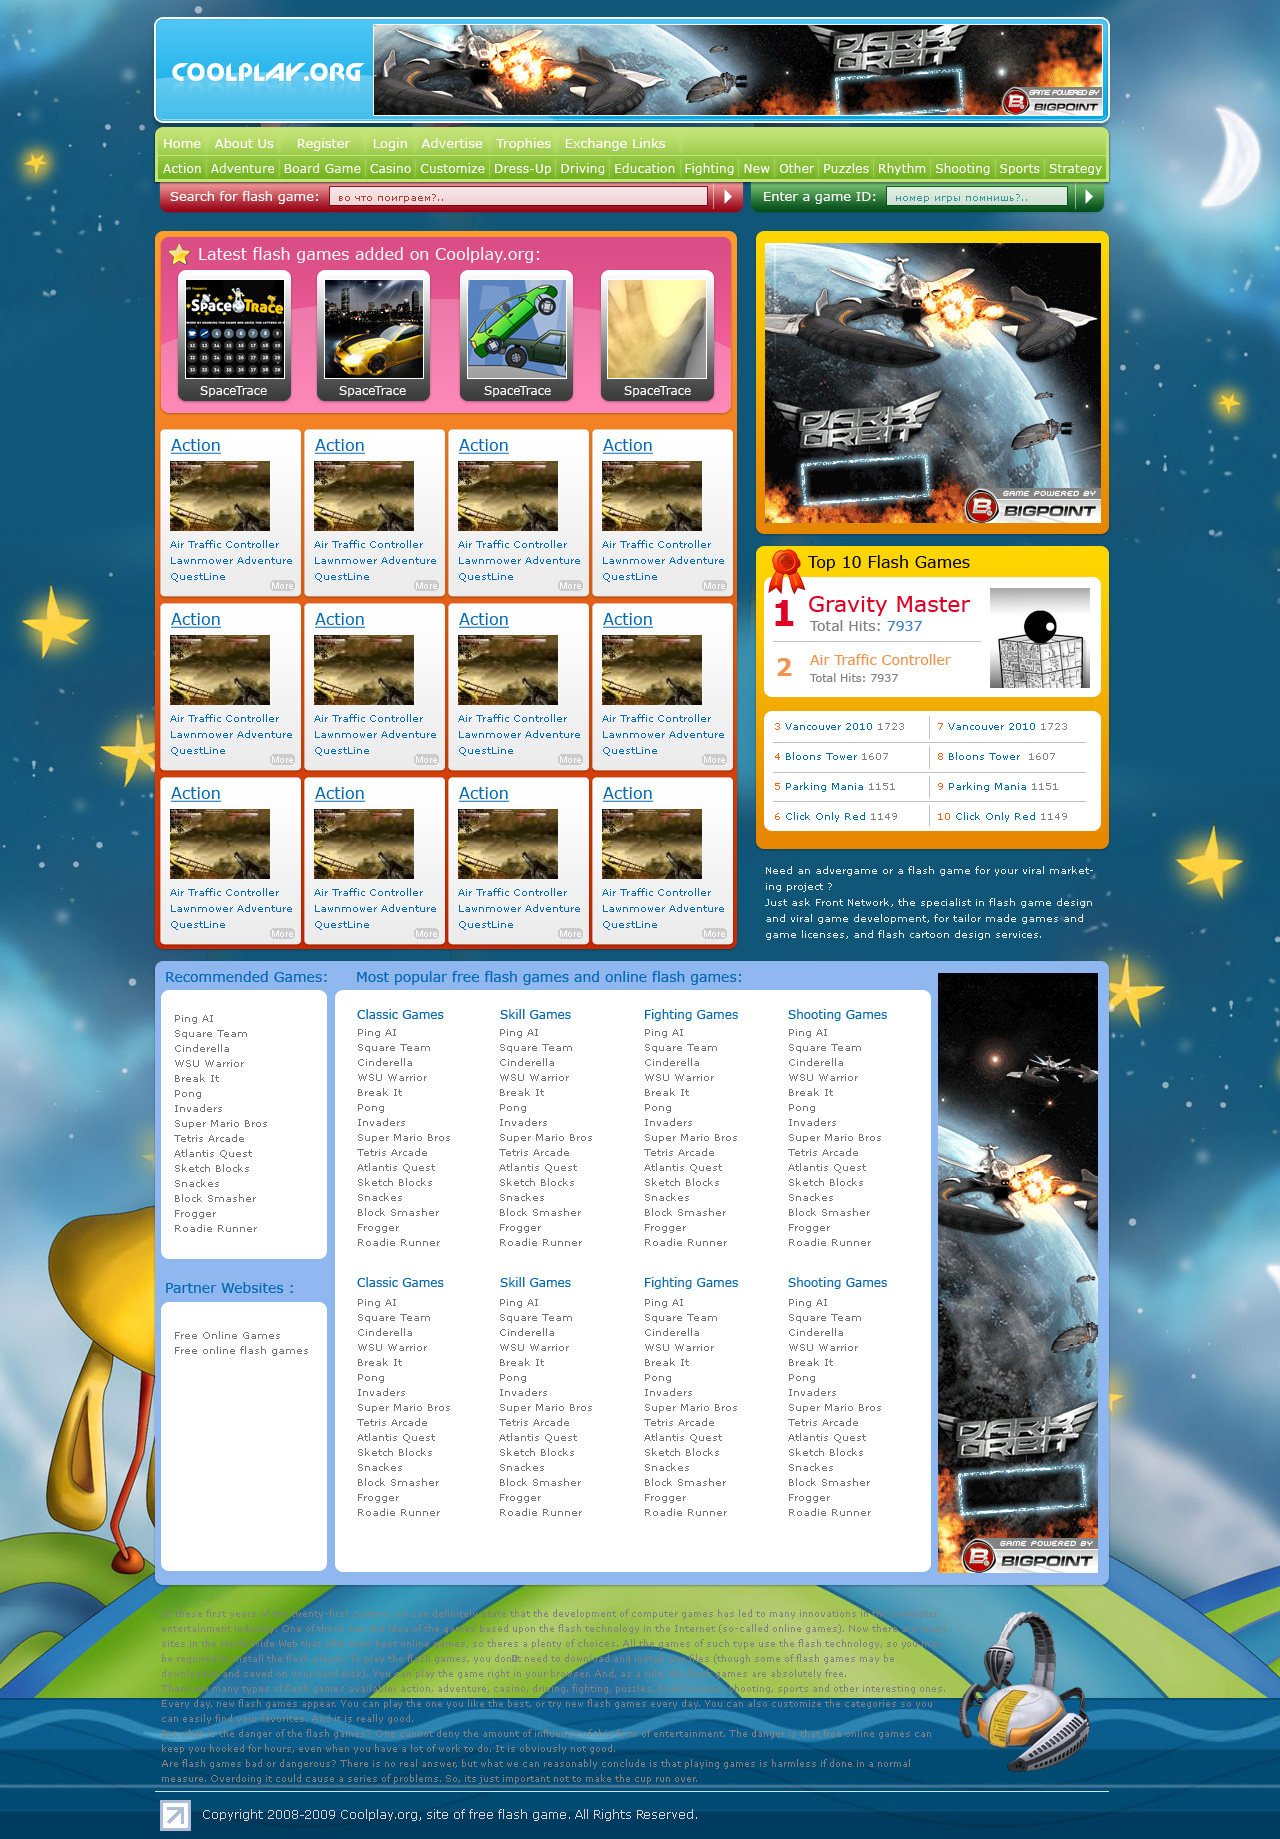Open the Free Online Games partner link
This screenshot has height=1839, width=1280.
click(x=227, y=1336)
